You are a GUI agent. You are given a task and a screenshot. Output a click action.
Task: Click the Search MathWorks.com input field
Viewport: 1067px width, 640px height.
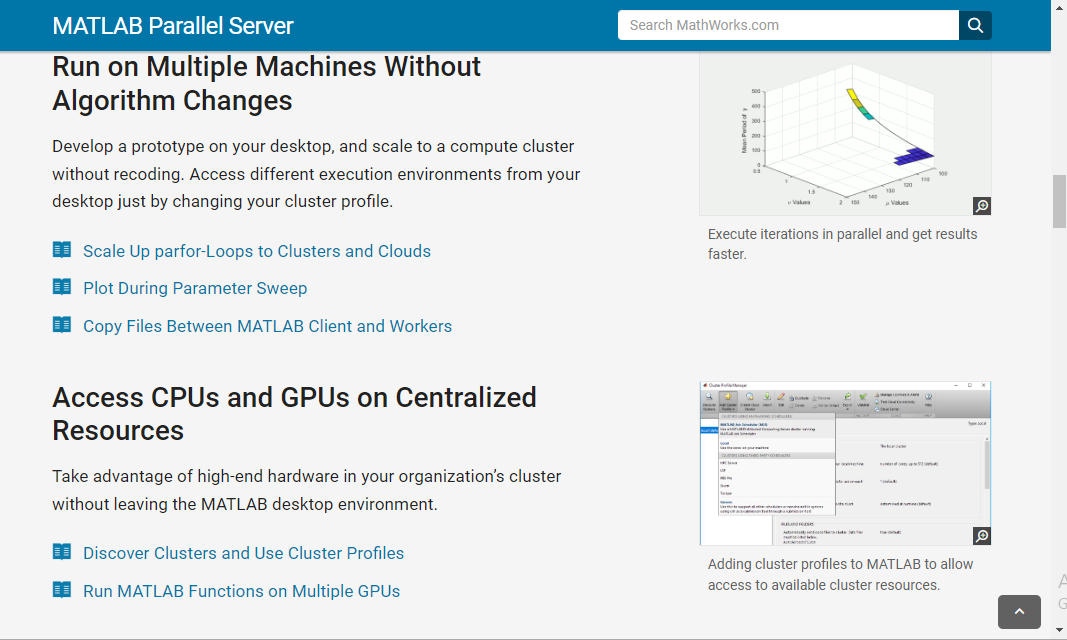(788, 25)
